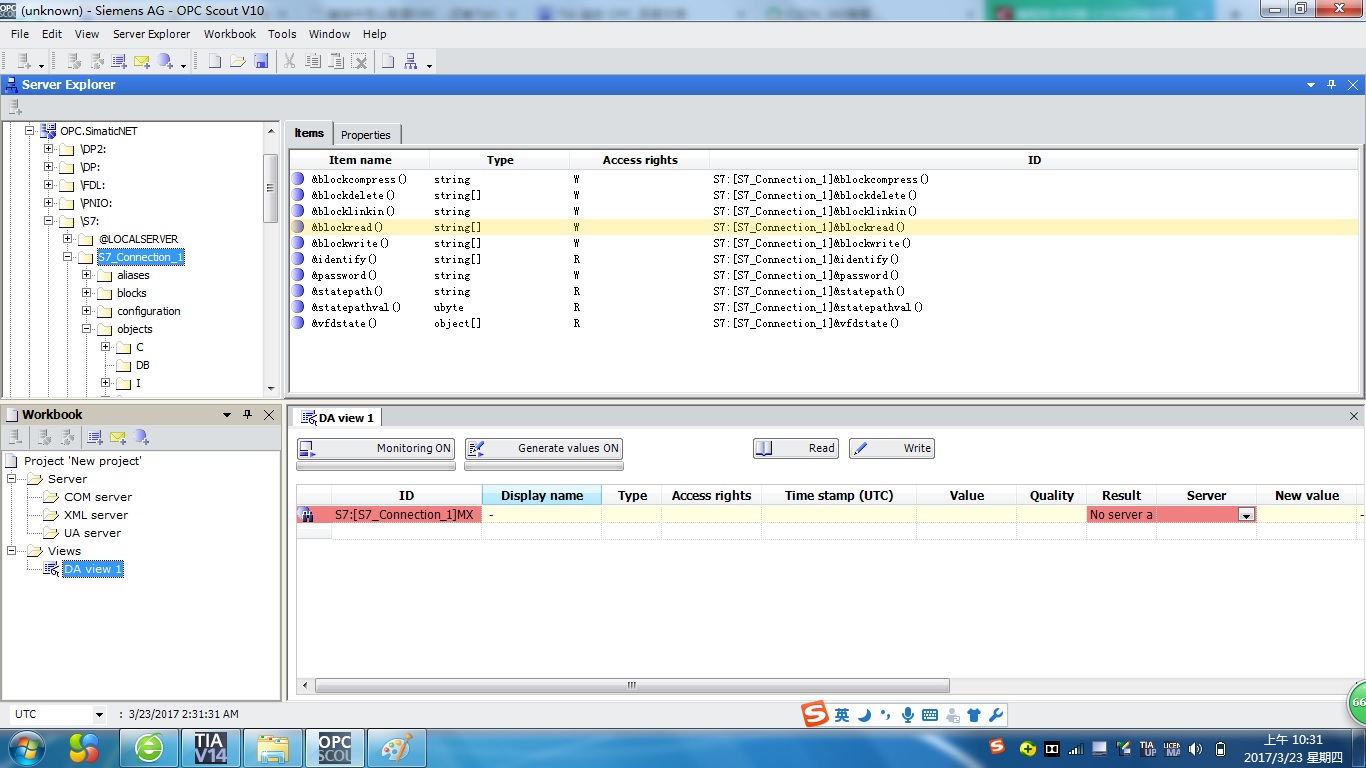Toggle Monitoring ON button
The height and width of the screenshot is (768, 1366).
tap(376, 449)
